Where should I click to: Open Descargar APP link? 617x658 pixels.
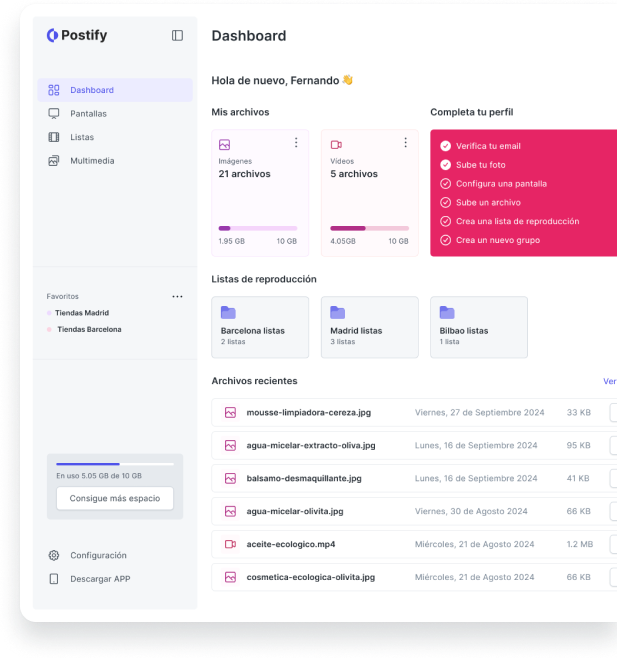point(99,579)
